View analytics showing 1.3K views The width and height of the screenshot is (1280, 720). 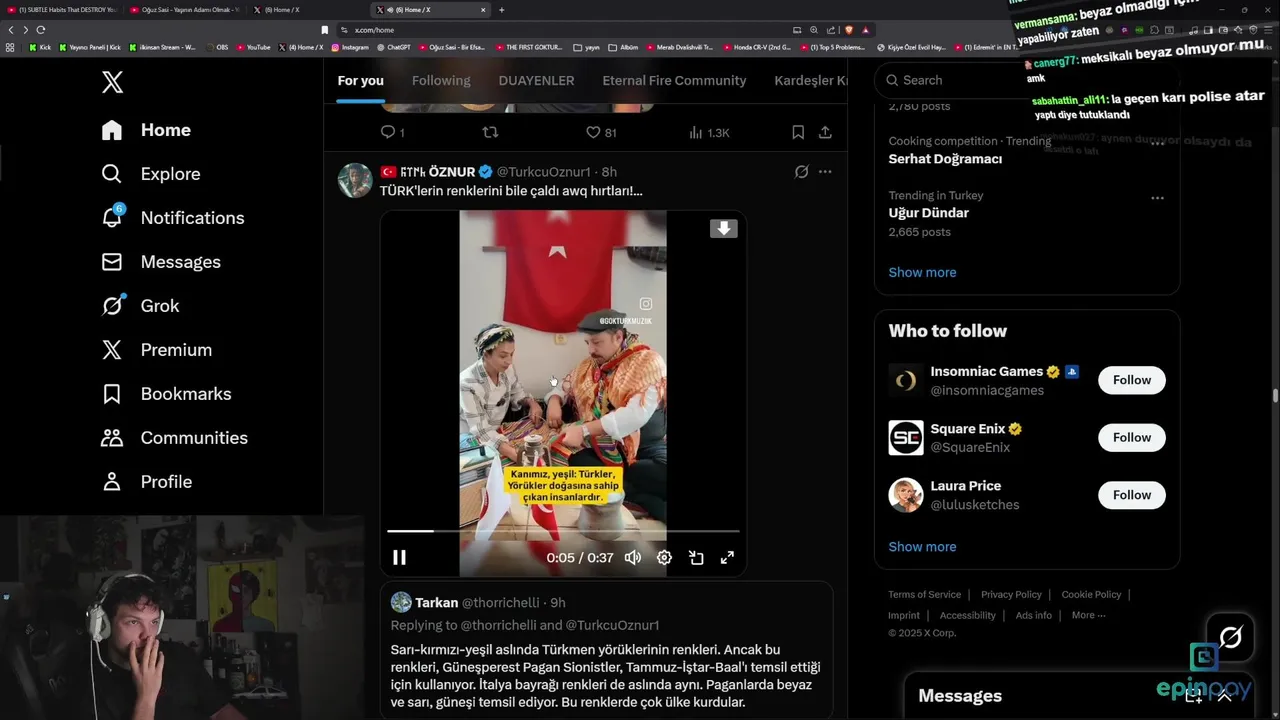tap(709, 132)
